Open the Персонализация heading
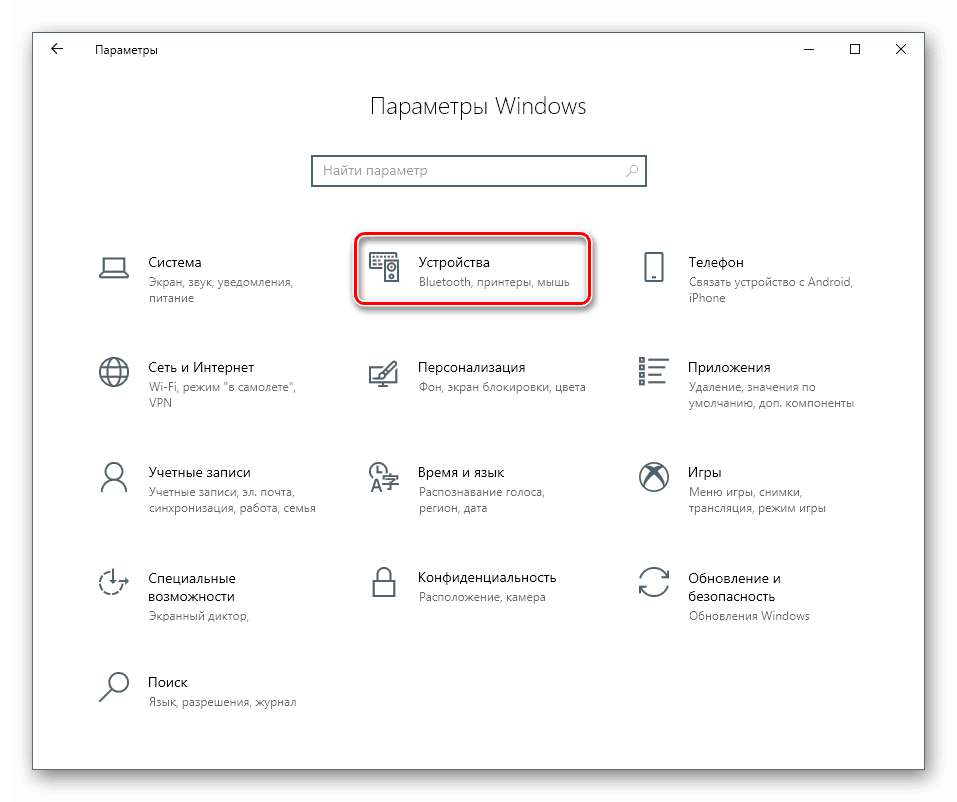Screen dimensions: 957x802 (x=471, y=367)
